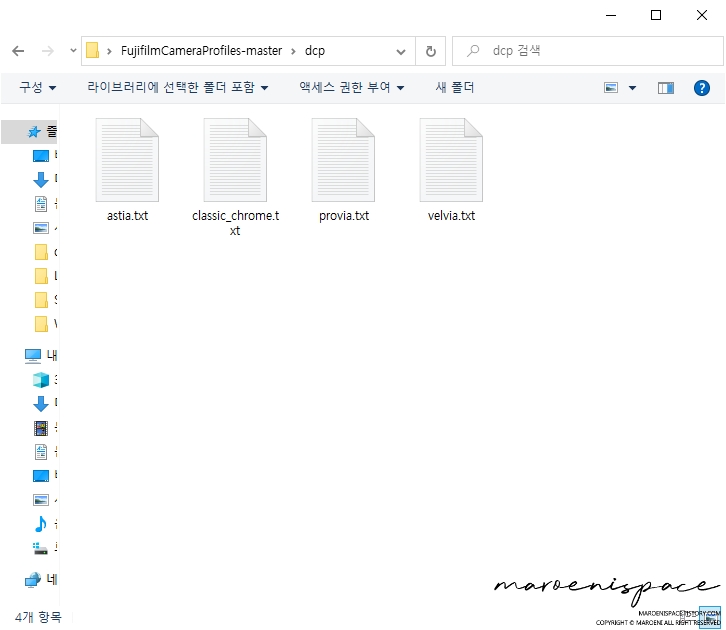Screen dimensions: 726x630
Task: Select This PC monitor icon in sidebar
Action: click(33, 356)
